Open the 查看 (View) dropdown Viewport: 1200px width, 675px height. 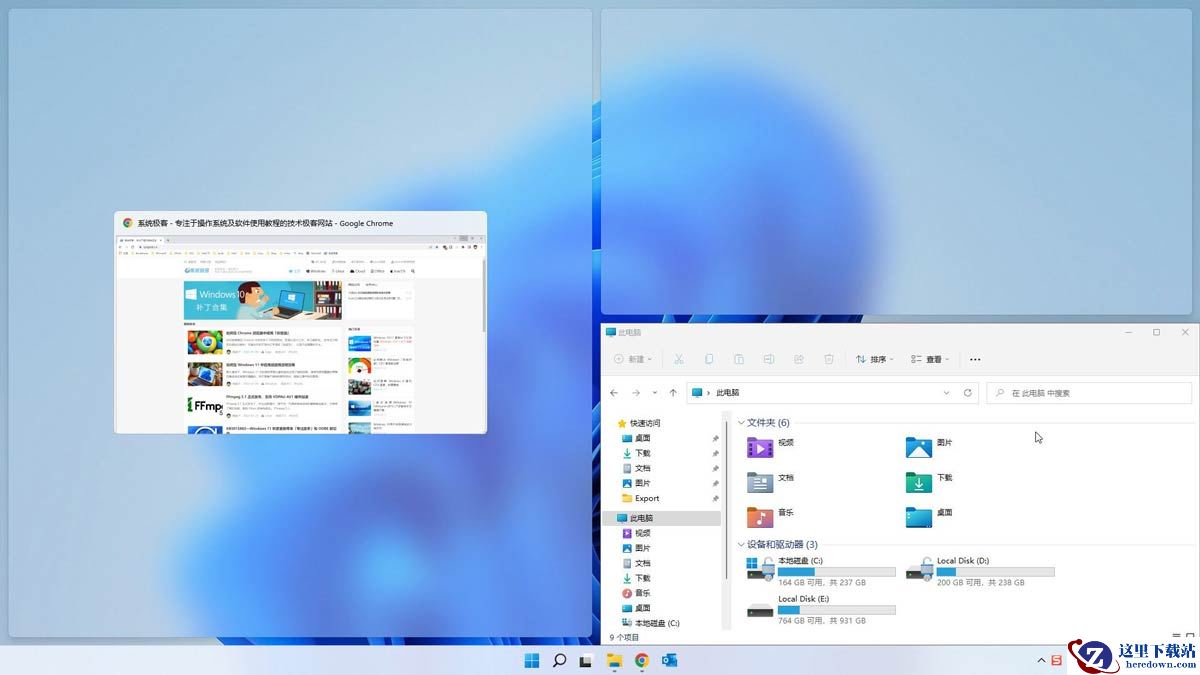click(930, 359)
